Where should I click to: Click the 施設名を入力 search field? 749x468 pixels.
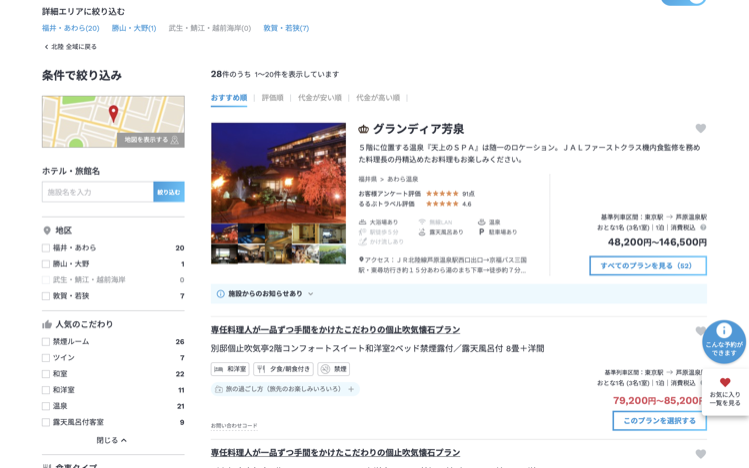97,192
